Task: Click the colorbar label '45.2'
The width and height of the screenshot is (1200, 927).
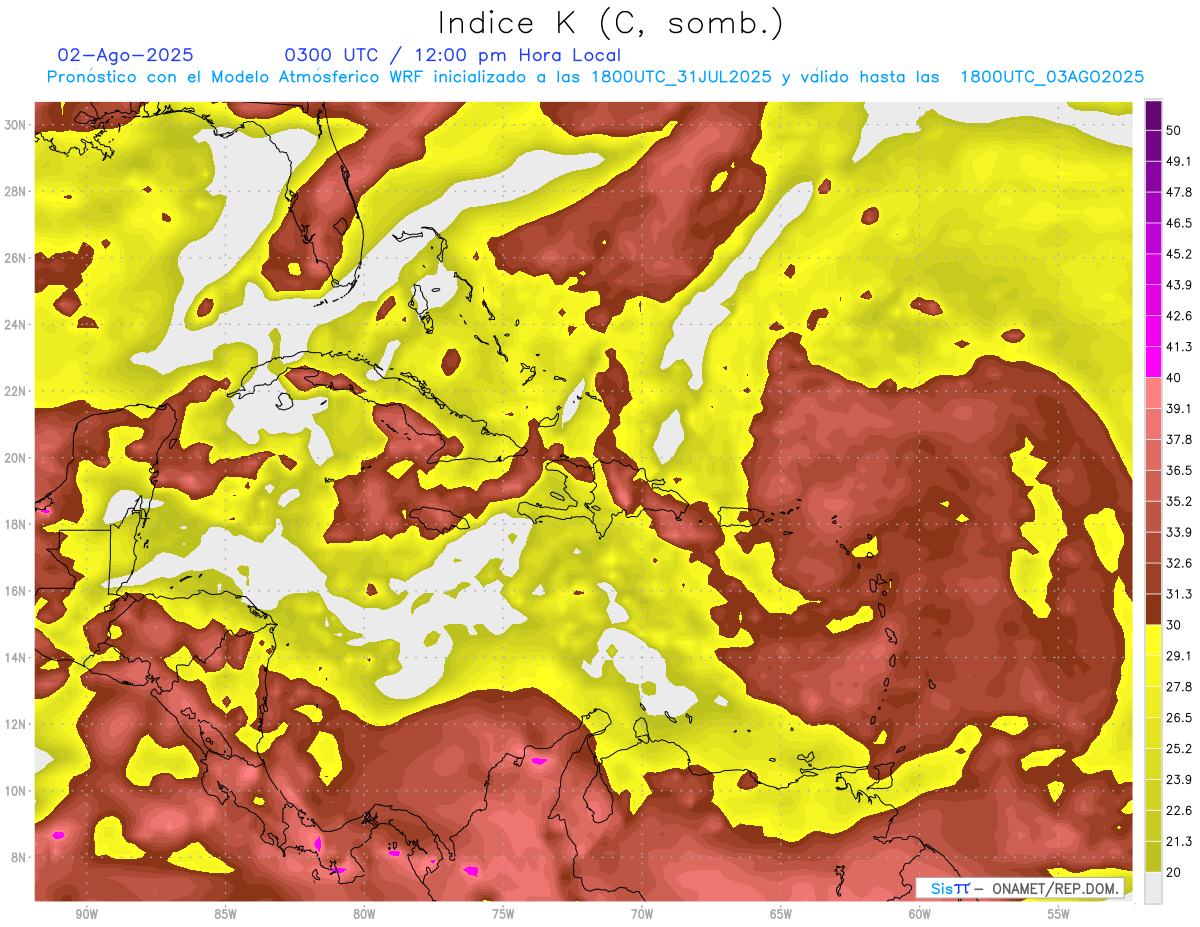Action: coord(1178,254)
